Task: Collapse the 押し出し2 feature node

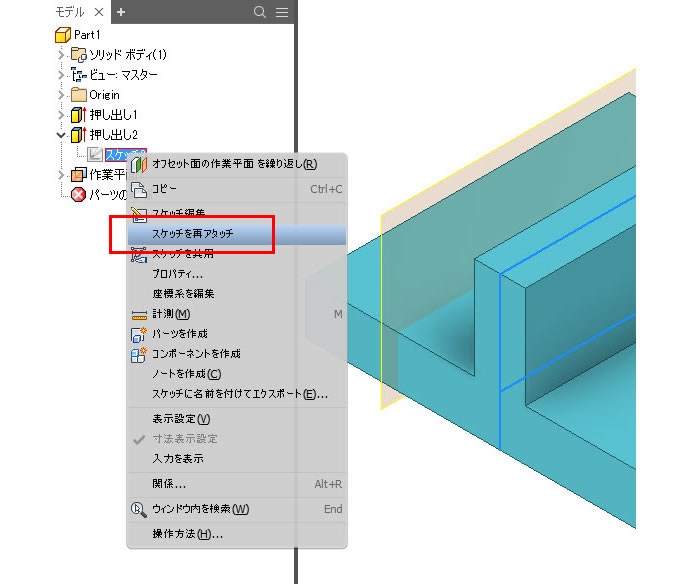Action: [61, 135]
